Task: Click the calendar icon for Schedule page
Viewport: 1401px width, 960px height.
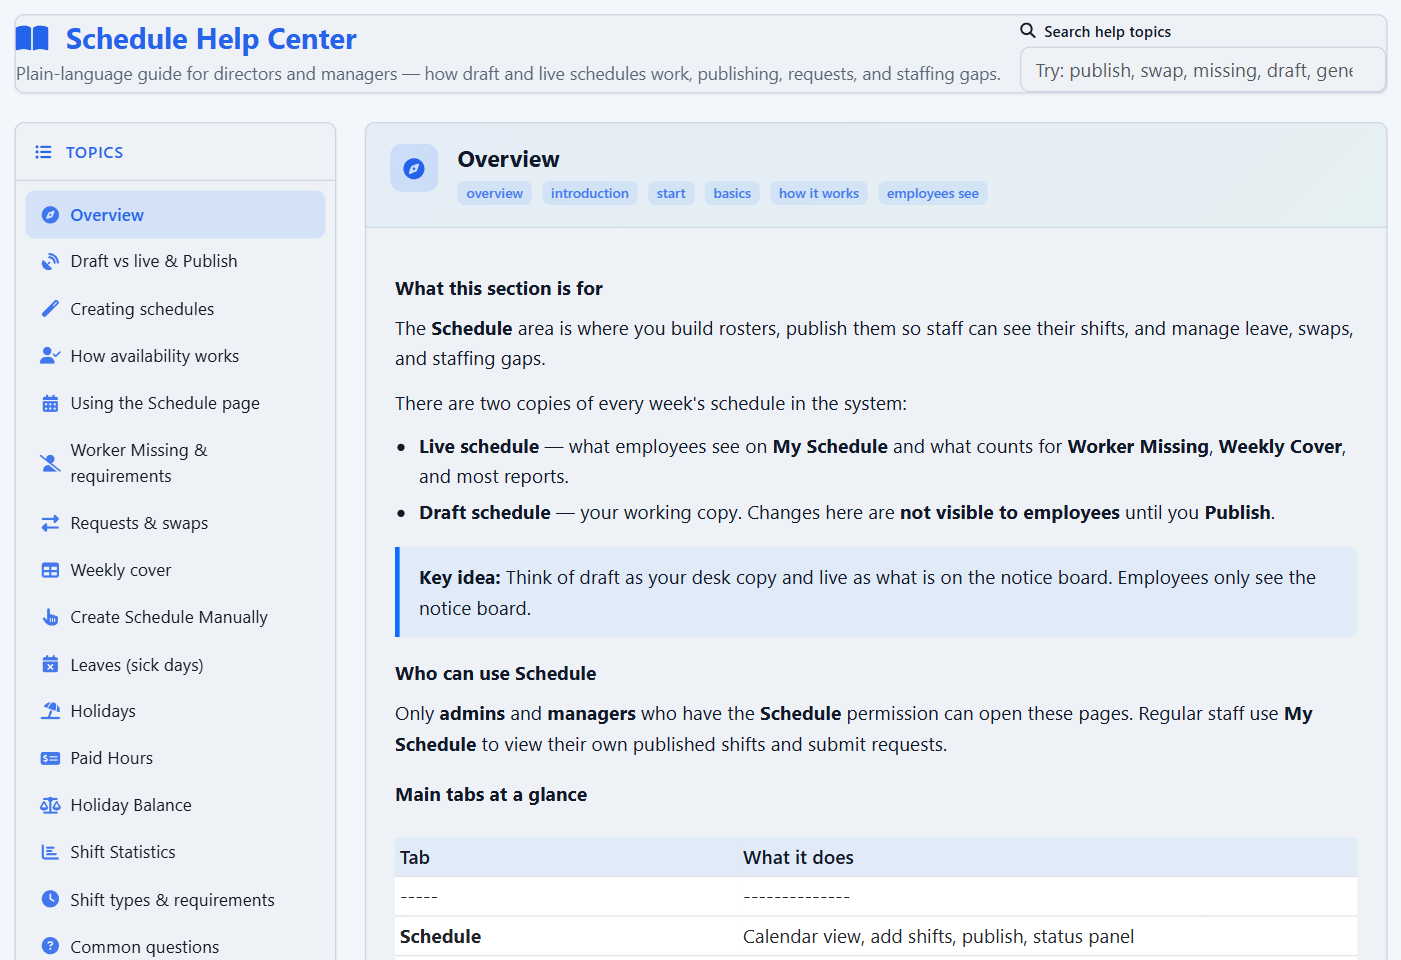Action: coord(50,403)
